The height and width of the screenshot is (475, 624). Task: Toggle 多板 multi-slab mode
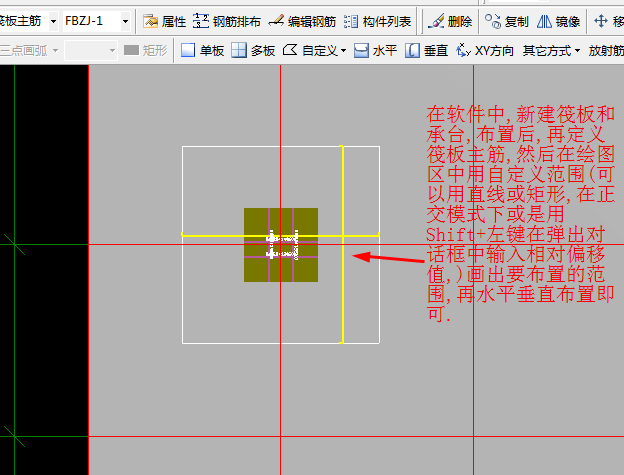tap(253, 51)
